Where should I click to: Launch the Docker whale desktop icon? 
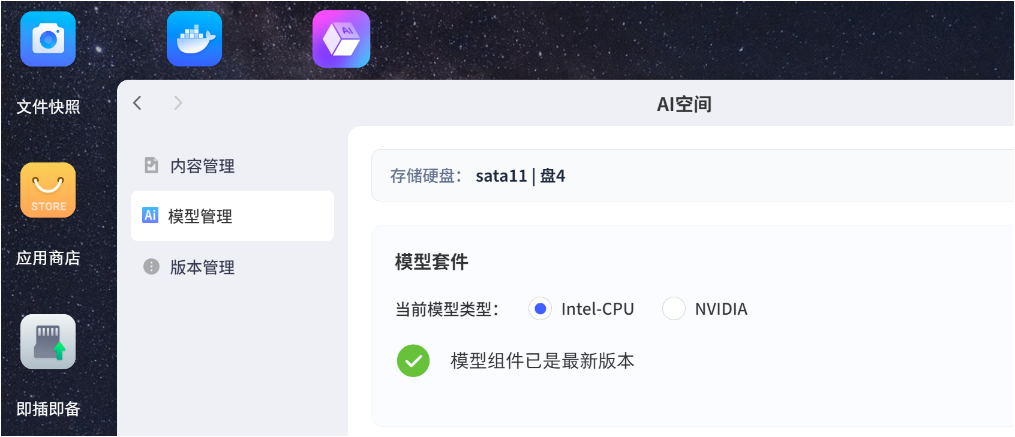pyautogui.click(x=194, y=39)
